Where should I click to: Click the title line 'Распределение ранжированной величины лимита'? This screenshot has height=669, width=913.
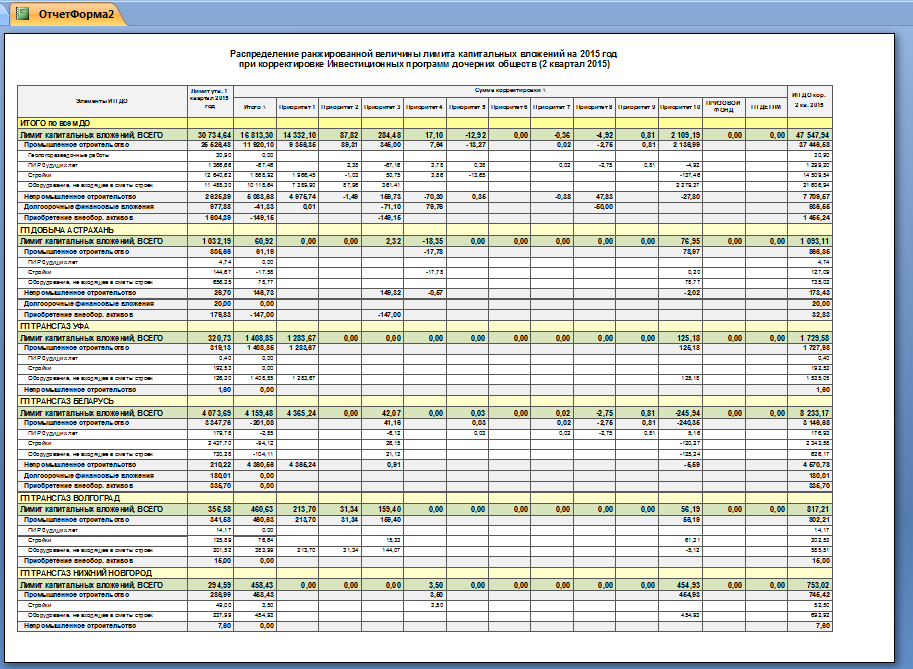(x=423, y=54)
